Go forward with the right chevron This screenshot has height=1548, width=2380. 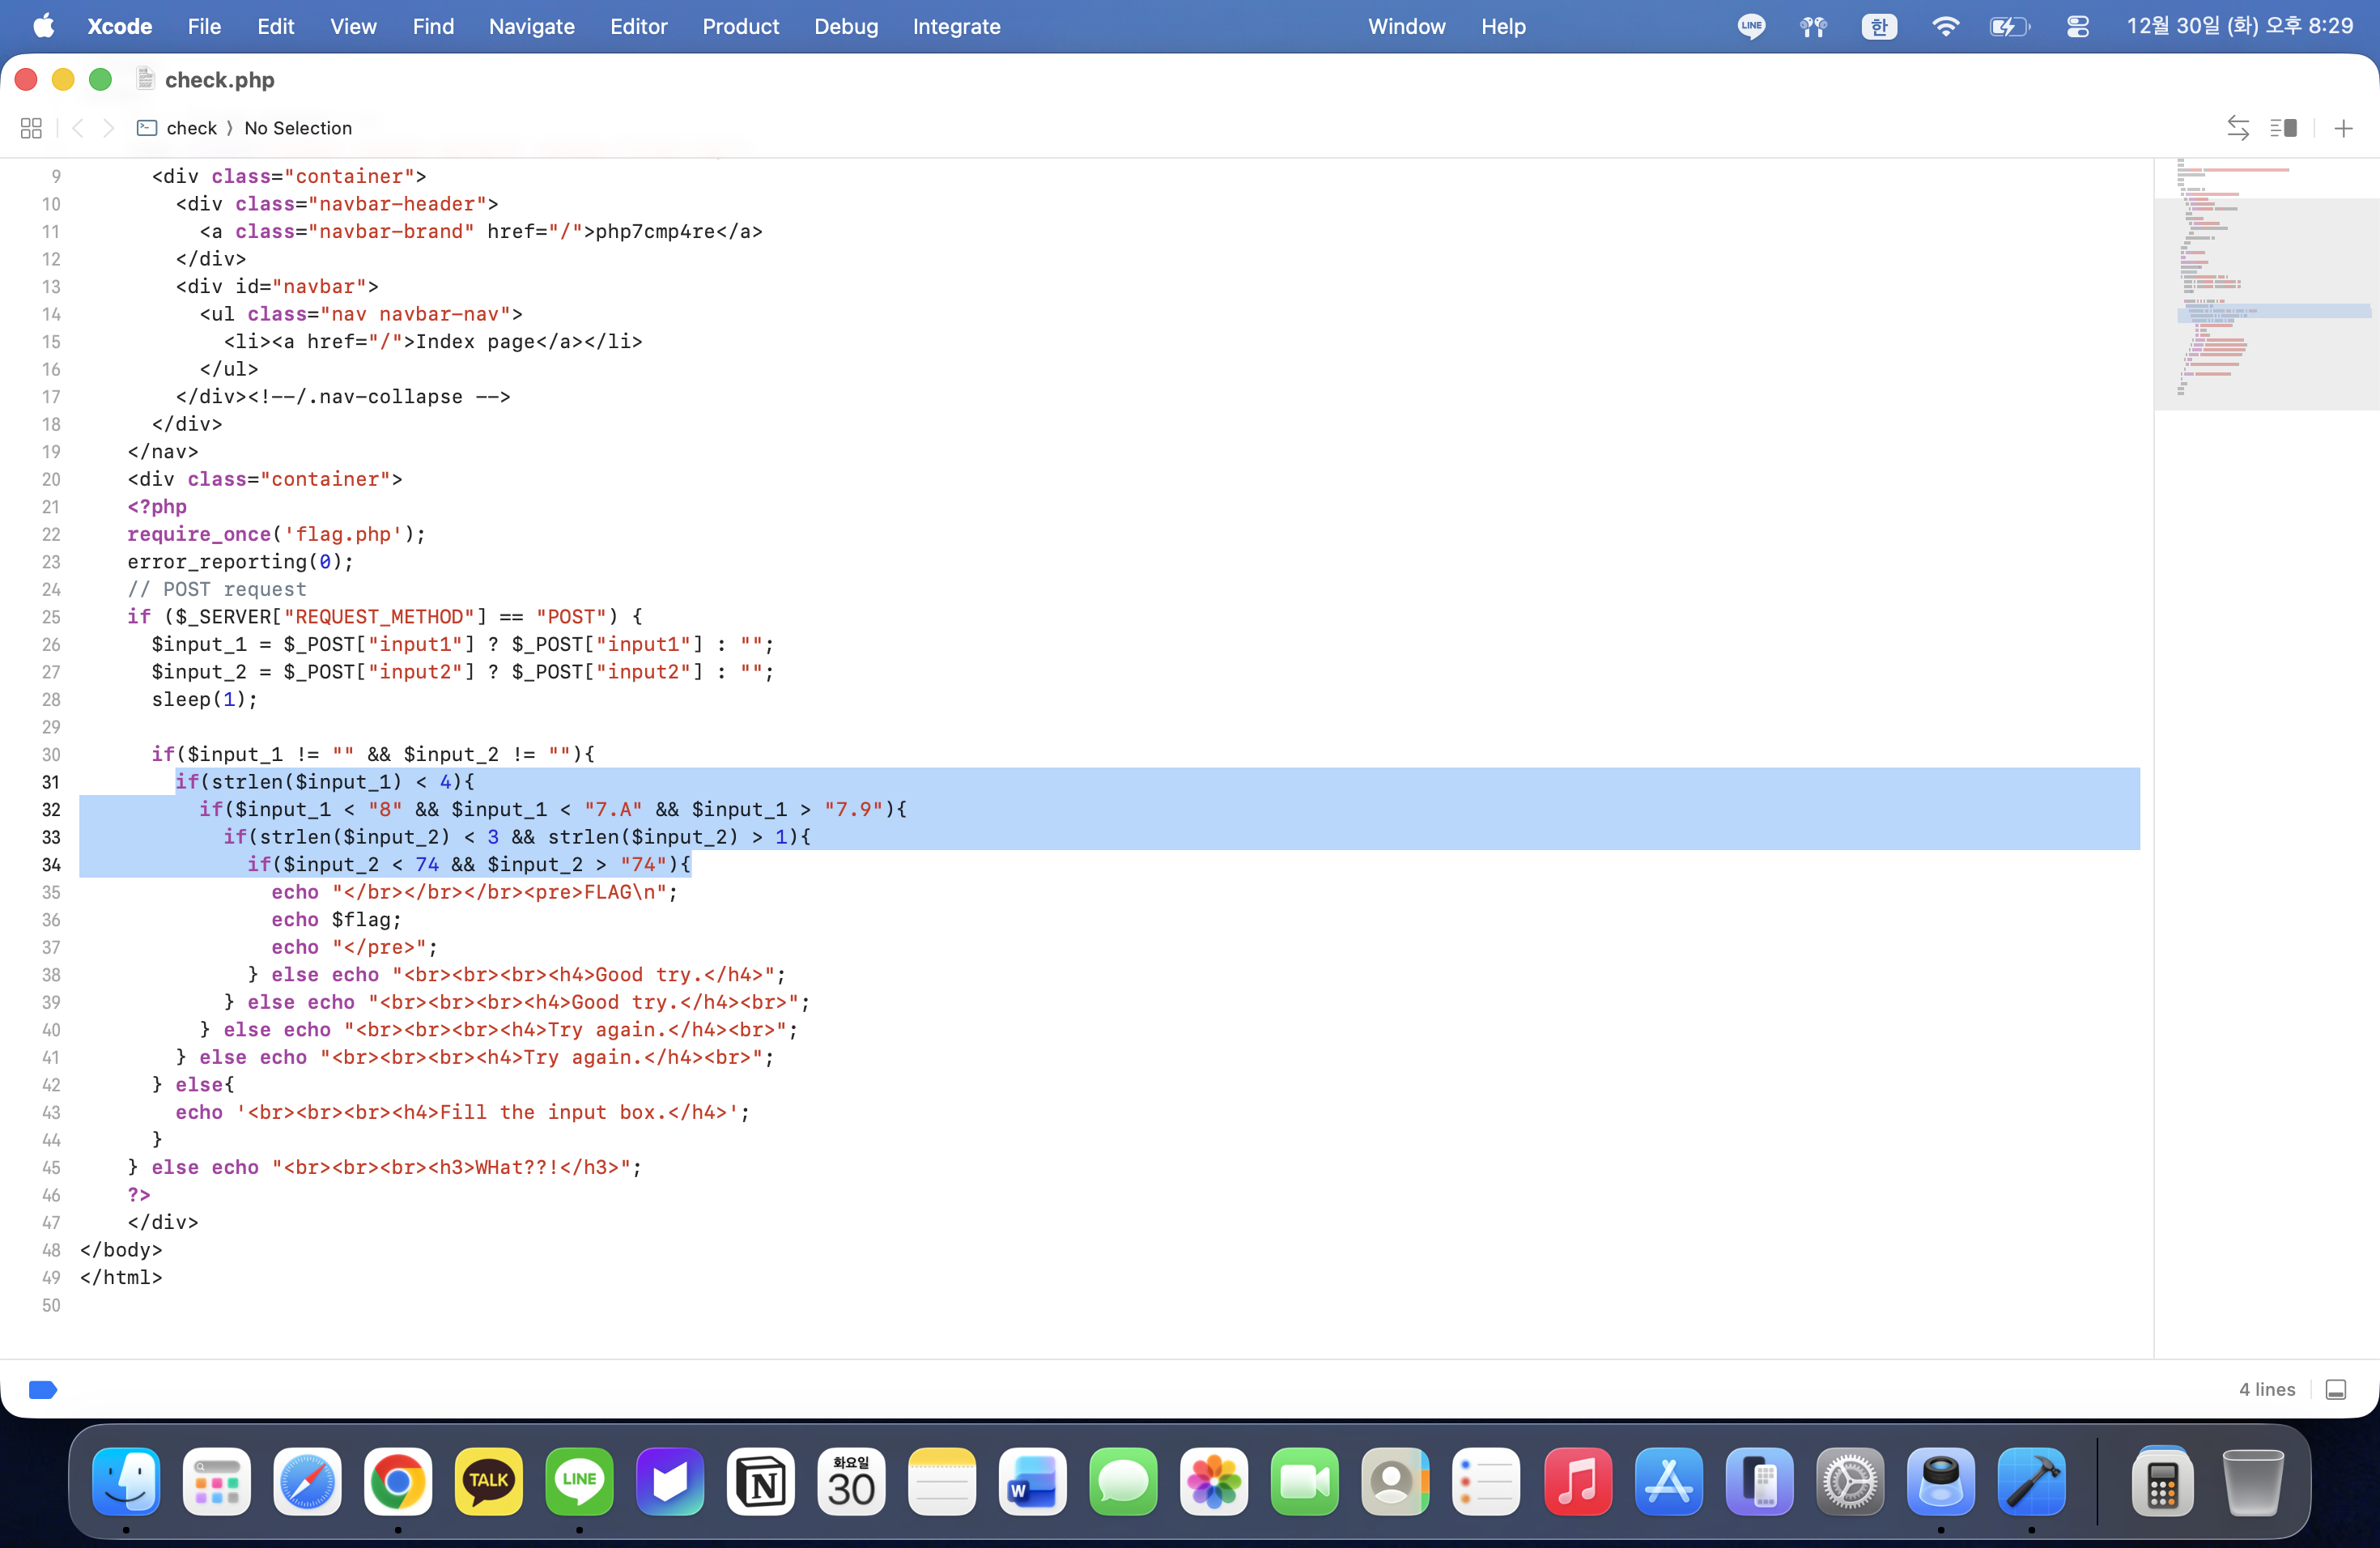(109, 128)
